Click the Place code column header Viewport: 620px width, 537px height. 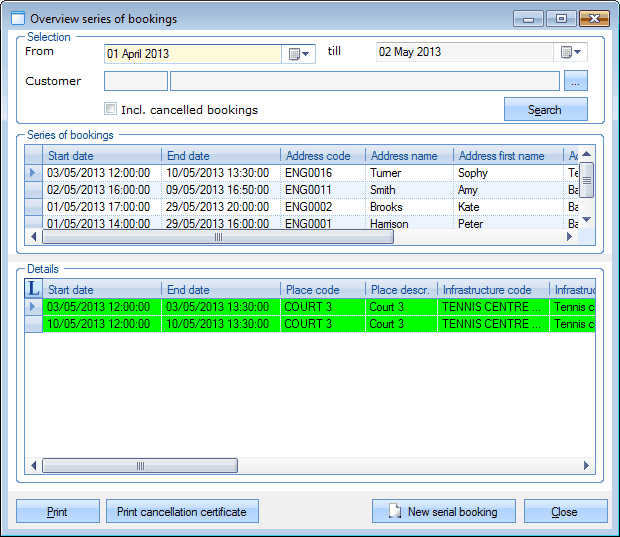pos(323,290)
